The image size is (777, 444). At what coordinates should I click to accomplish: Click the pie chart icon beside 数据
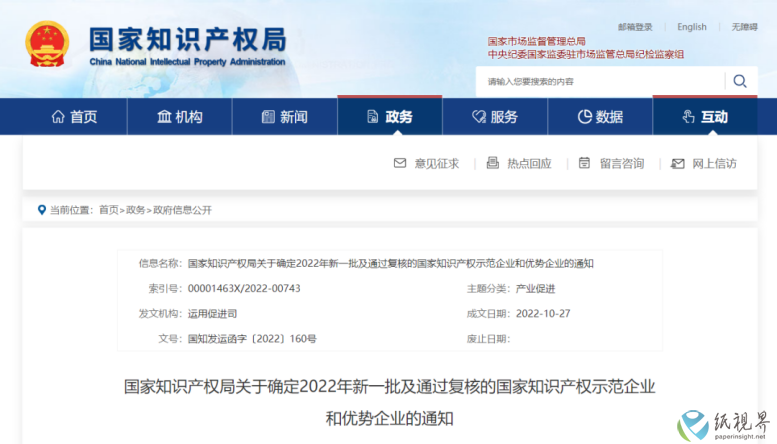(585, 117)
